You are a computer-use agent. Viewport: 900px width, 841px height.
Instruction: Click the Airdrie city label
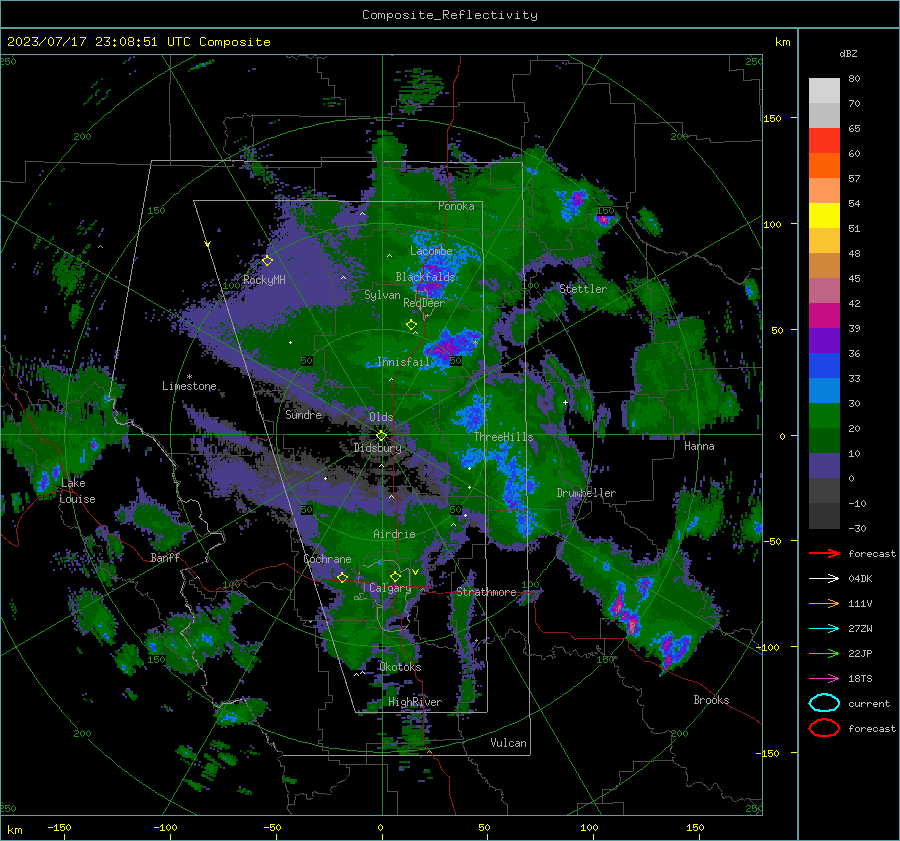click(x=394, y=534)
